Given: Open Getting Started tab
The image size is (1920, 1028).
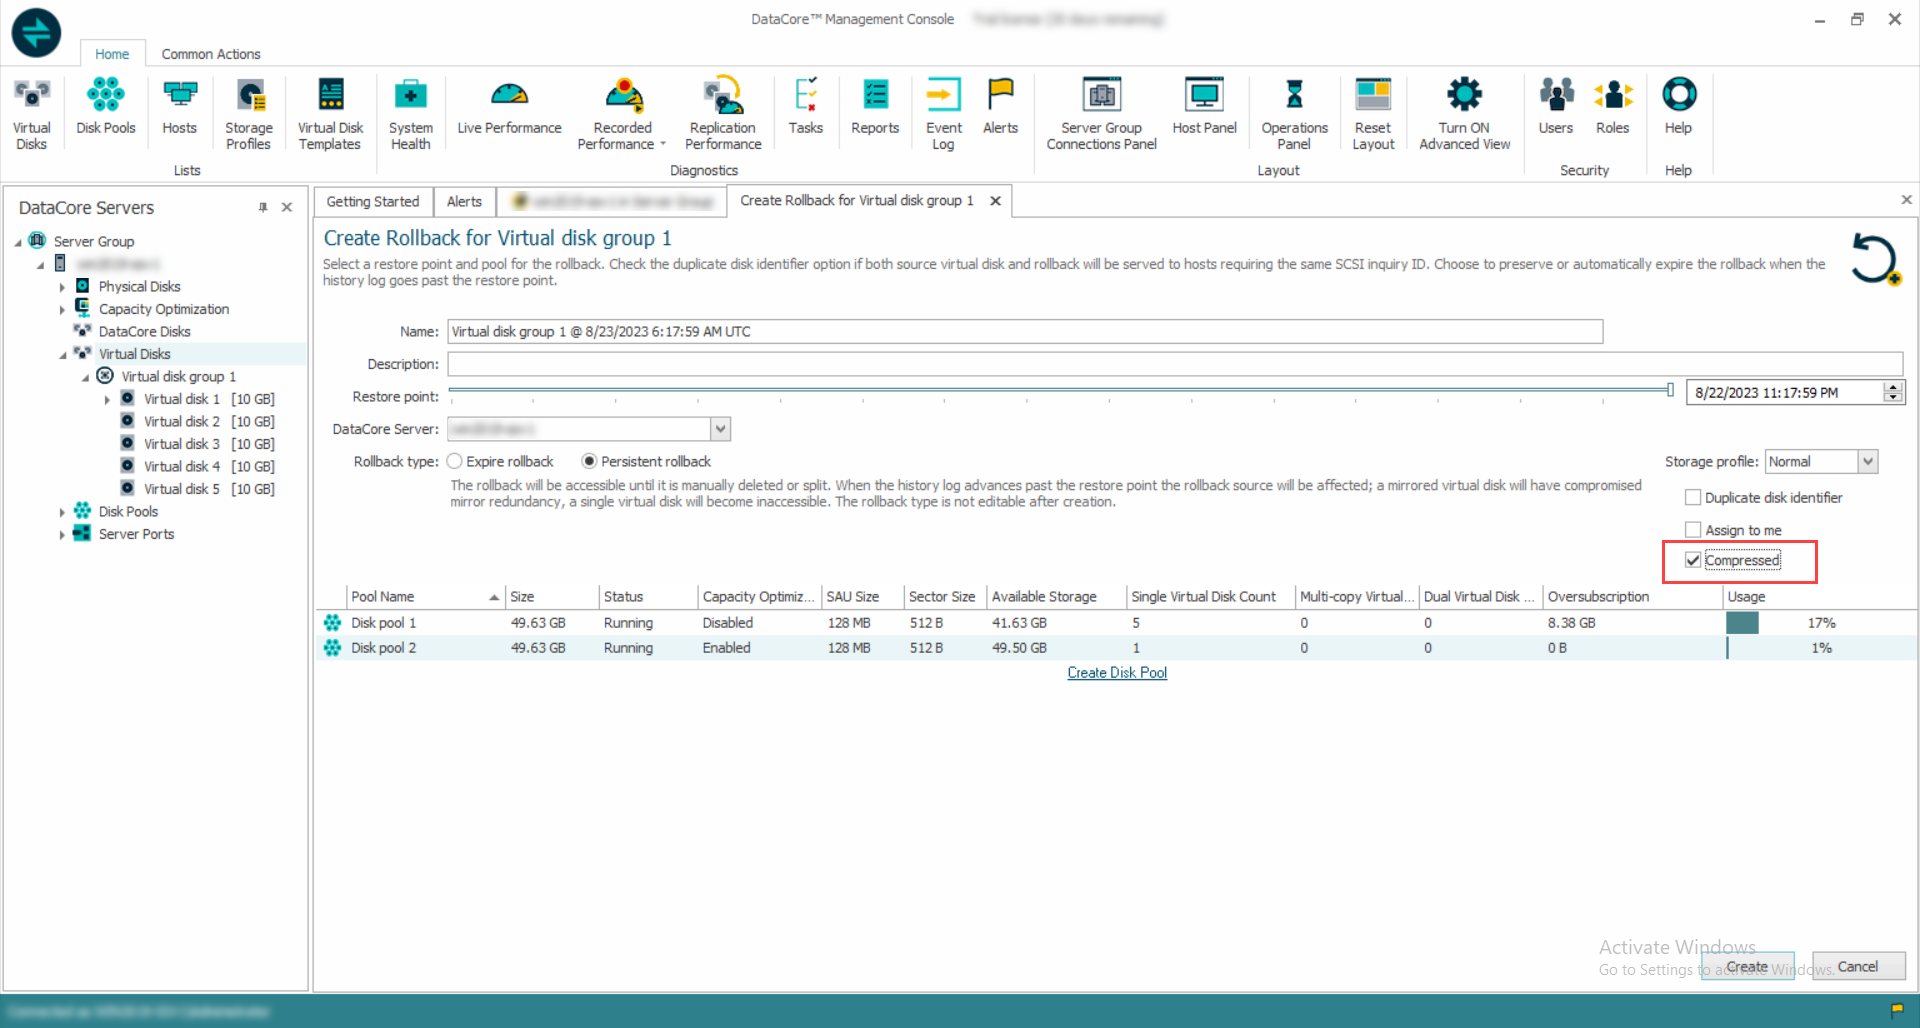Looking at the screenshot, I should point(373,201).
